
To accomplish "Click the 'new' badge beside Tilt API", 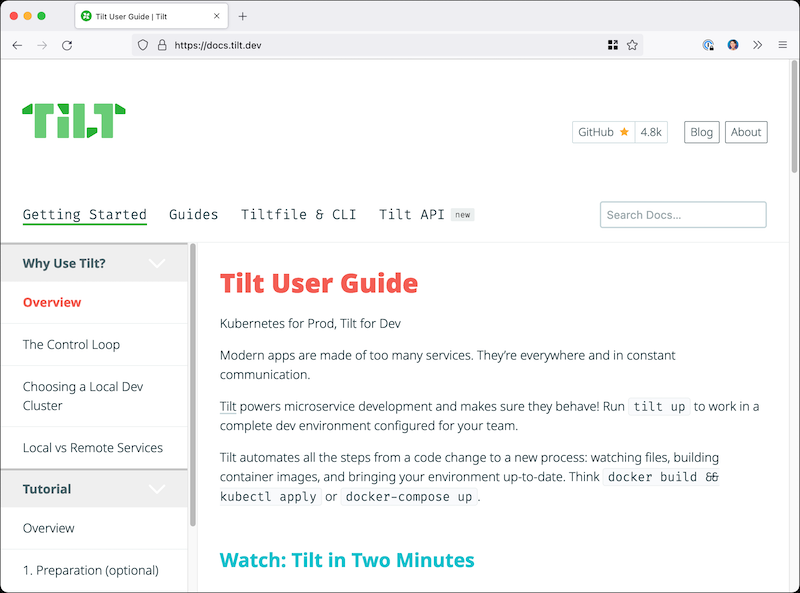I will (x=463, y=215).
